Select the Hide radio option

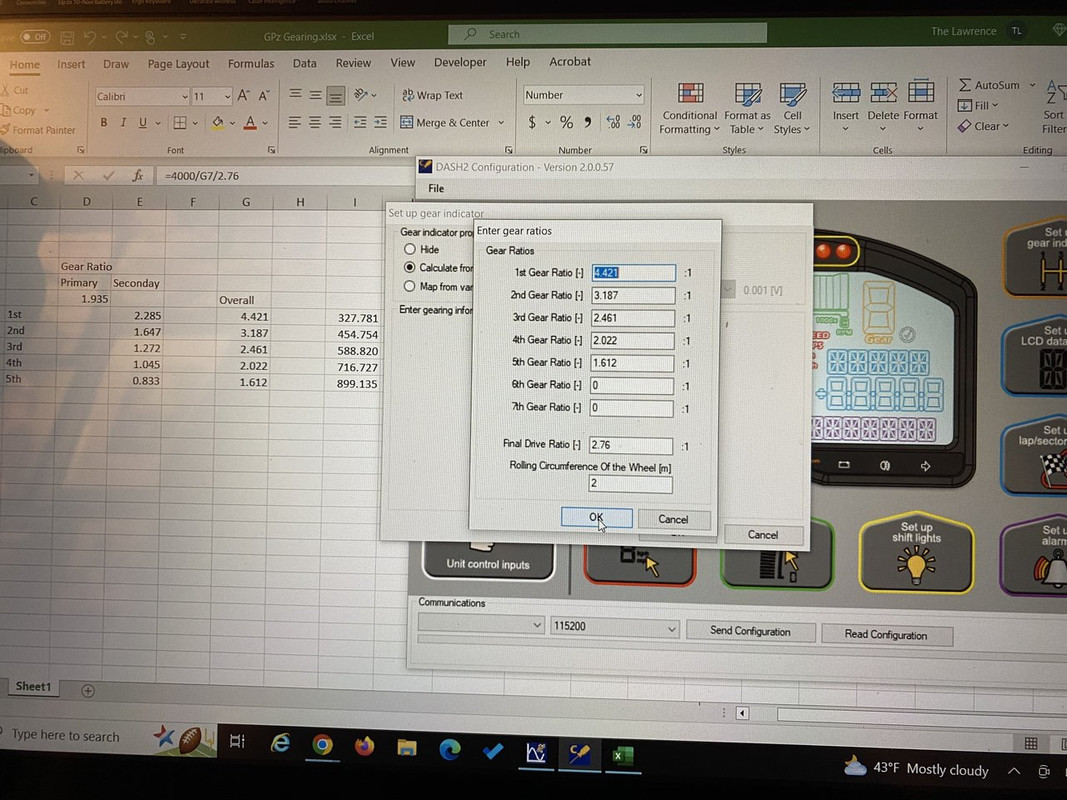(410, 249)
